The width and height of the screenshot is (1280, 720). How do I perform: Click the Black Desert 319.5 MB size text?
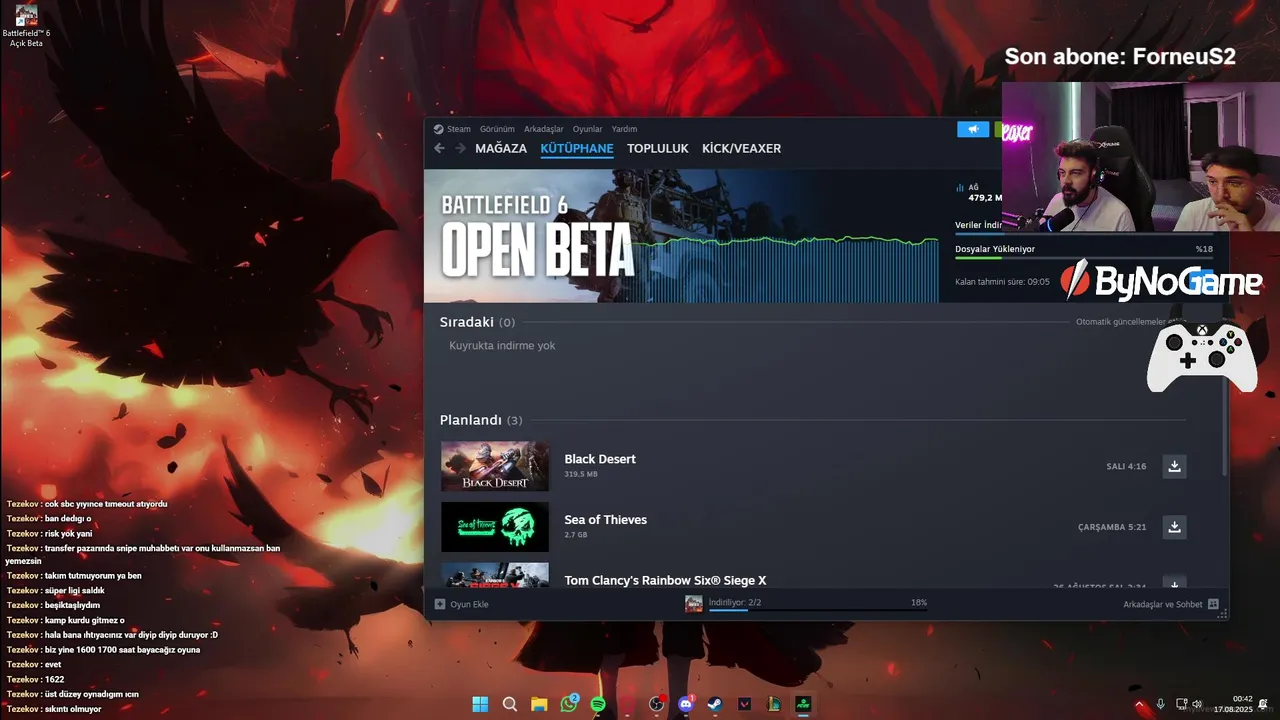pos(581,474)
